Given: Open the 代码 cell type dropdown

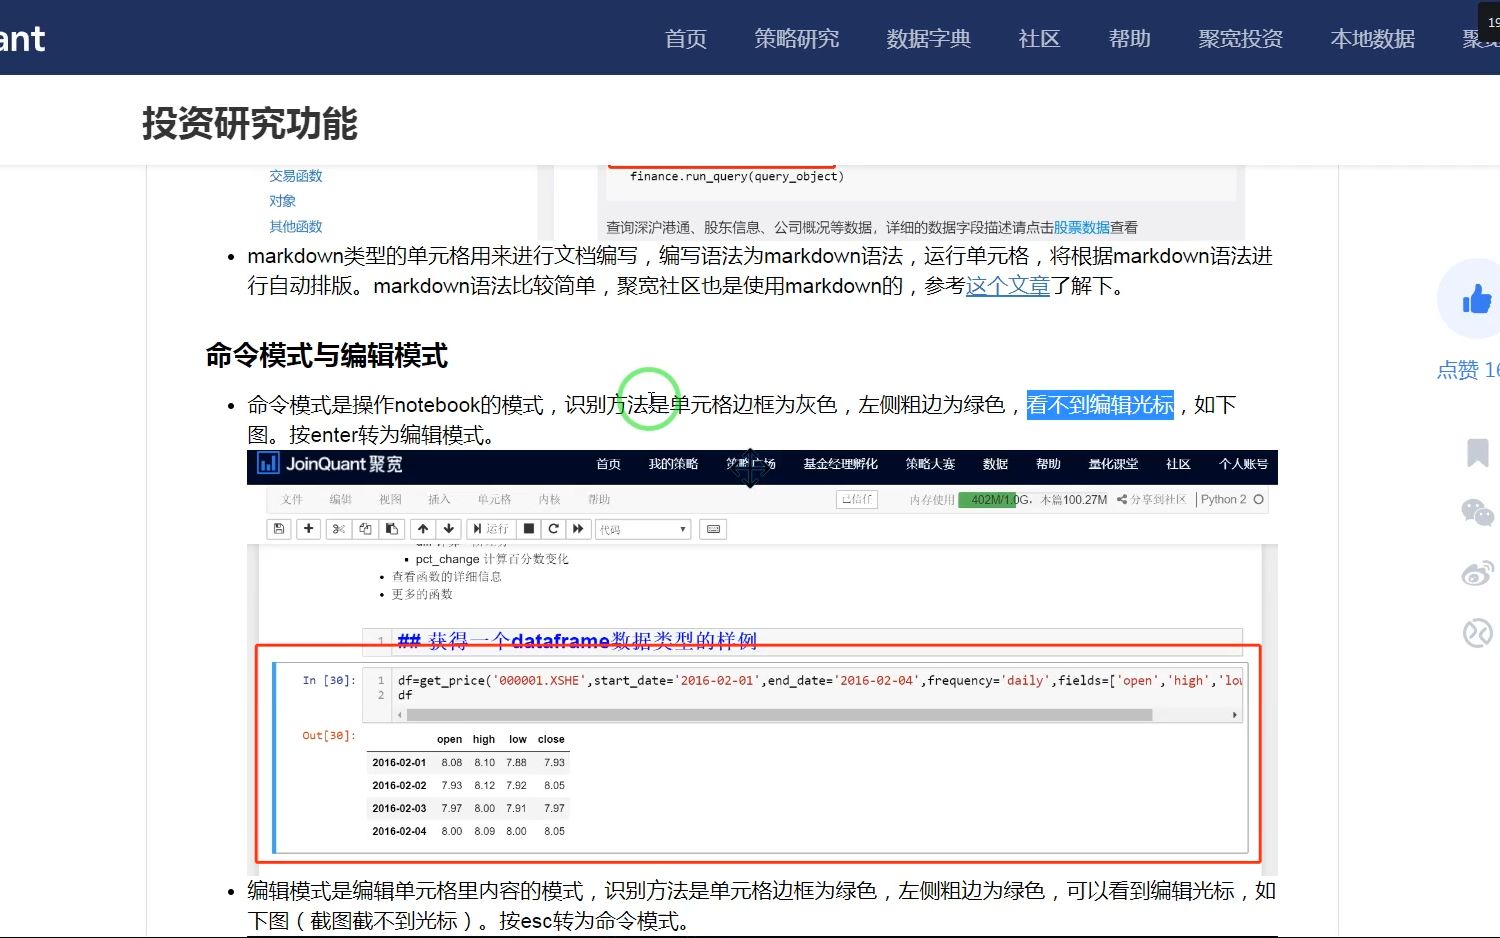Looking at the screenshot, I should pos(643,529).
